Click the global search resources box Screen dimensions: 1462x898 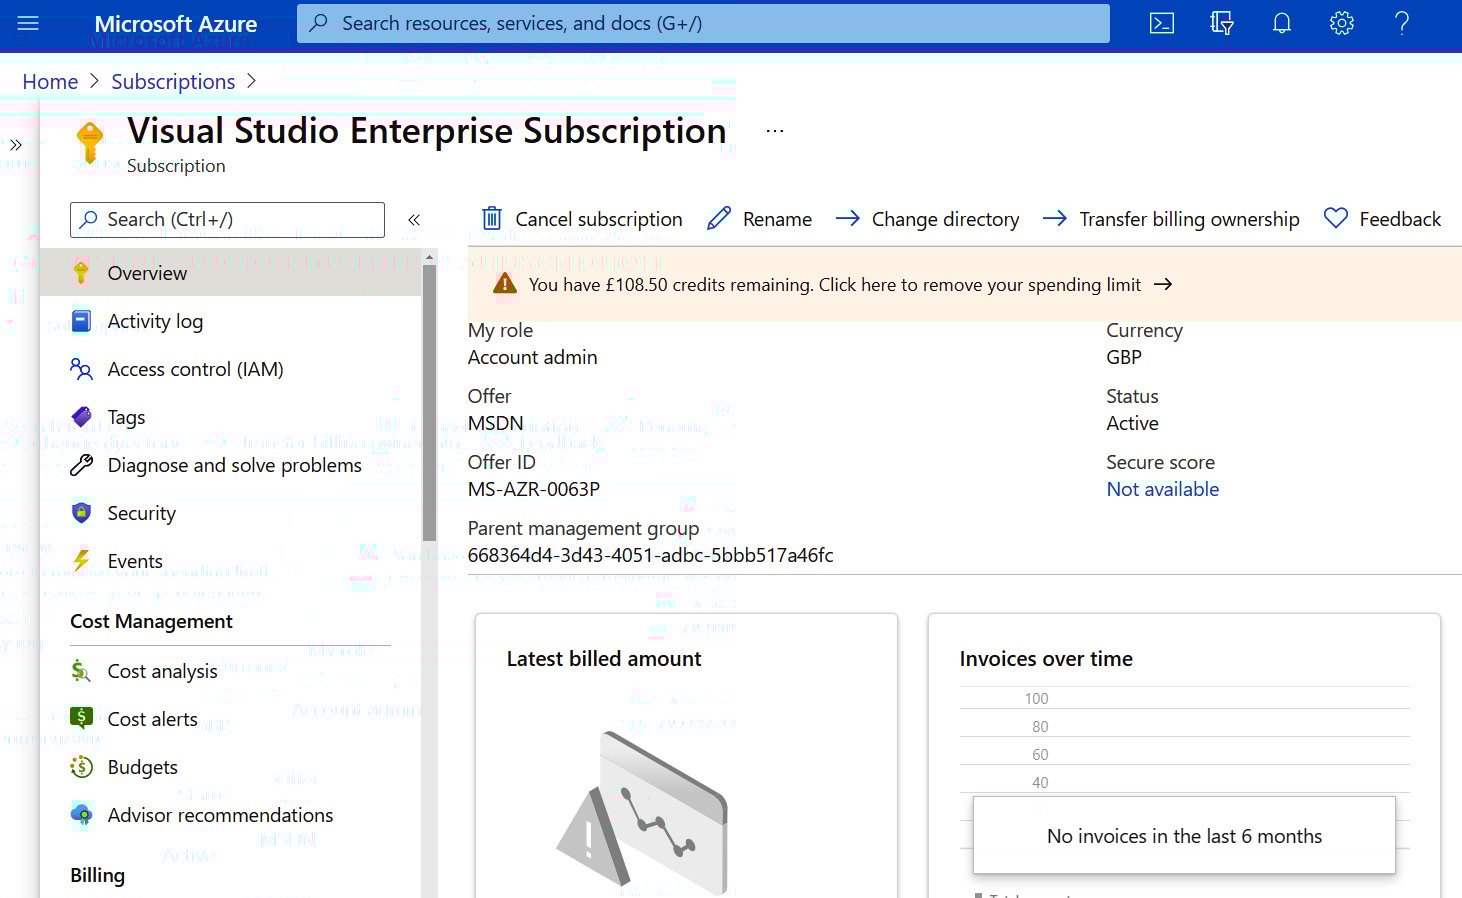pyautogui.click(x=703, y=23)
